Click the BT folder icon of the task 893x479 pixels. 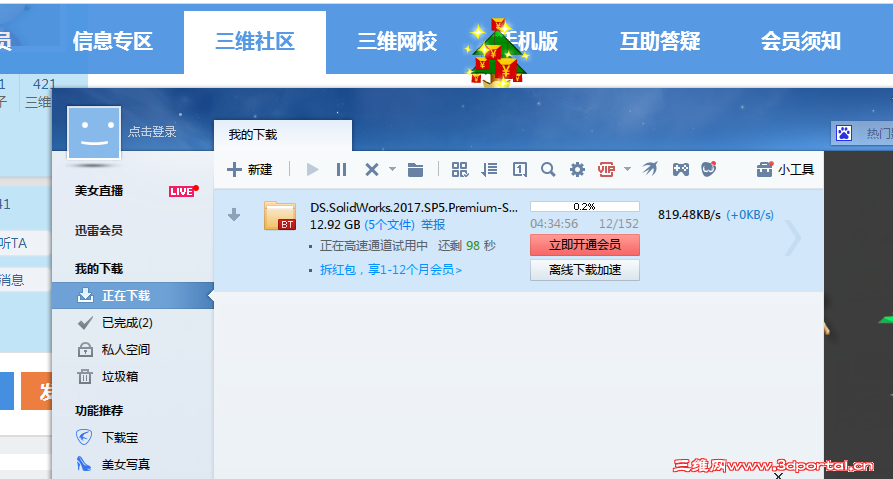(x=280, y=215)
